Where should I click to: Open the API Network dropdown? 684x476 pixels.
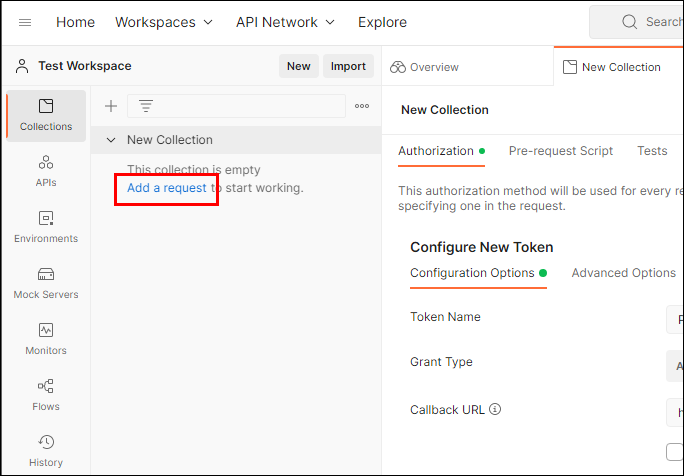285,22
